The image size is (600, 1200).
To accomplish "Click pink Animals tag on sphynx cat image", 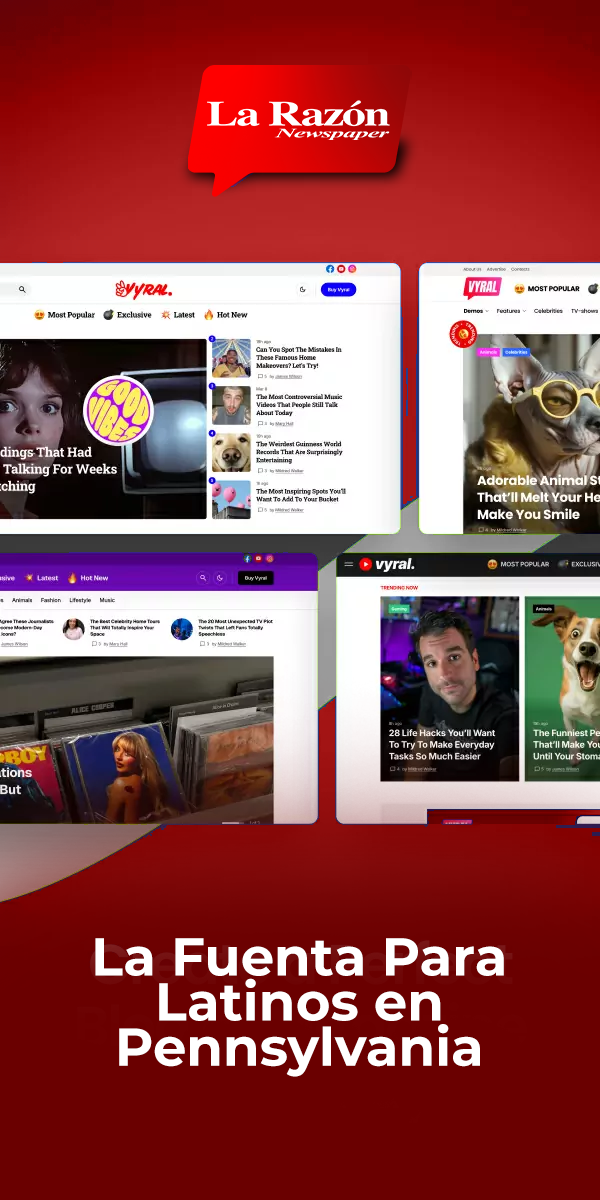I will [488, 352].
